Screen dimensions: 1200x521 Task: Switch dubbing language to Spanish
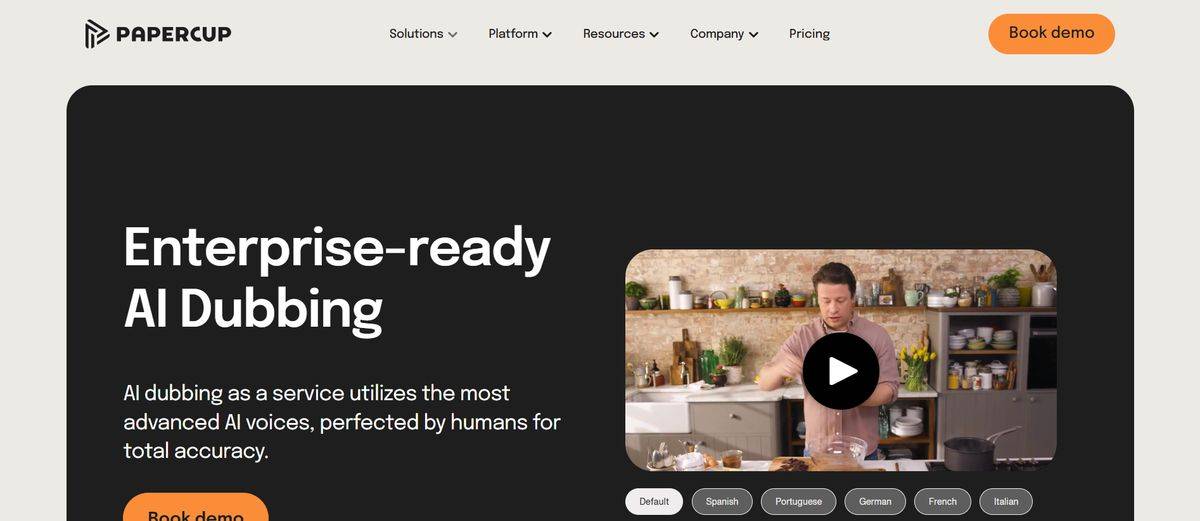coord(722,502)
